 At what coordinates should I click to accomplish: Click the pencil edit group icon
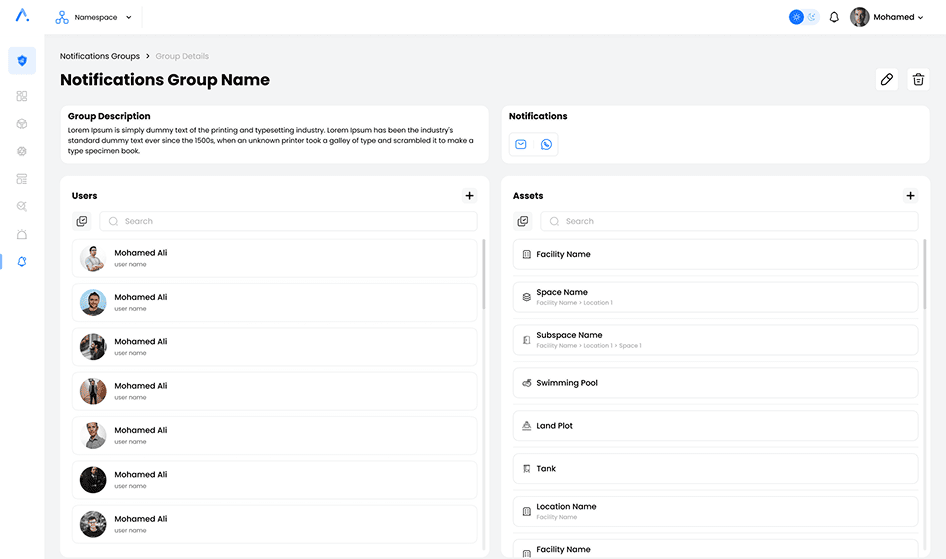click(x=886, y=80)
